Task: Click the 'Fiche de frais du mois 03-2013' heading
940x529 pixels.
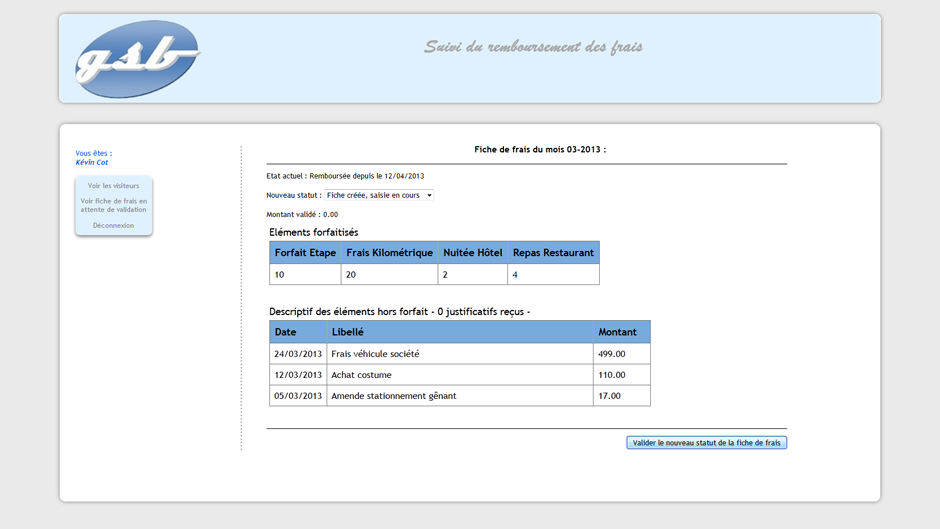Action: point(540,149)
